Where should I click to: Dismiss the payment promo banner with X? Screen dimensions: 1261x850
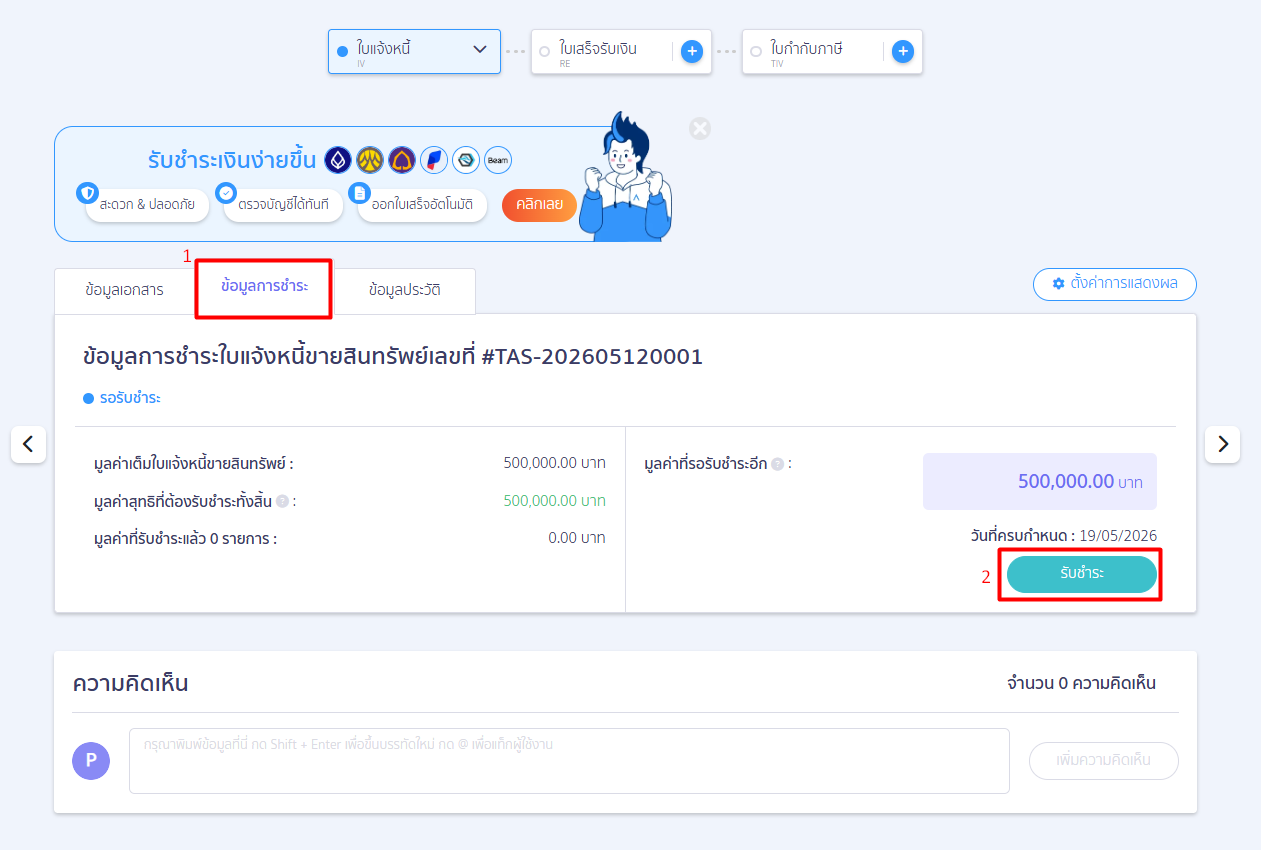(700, 129)
